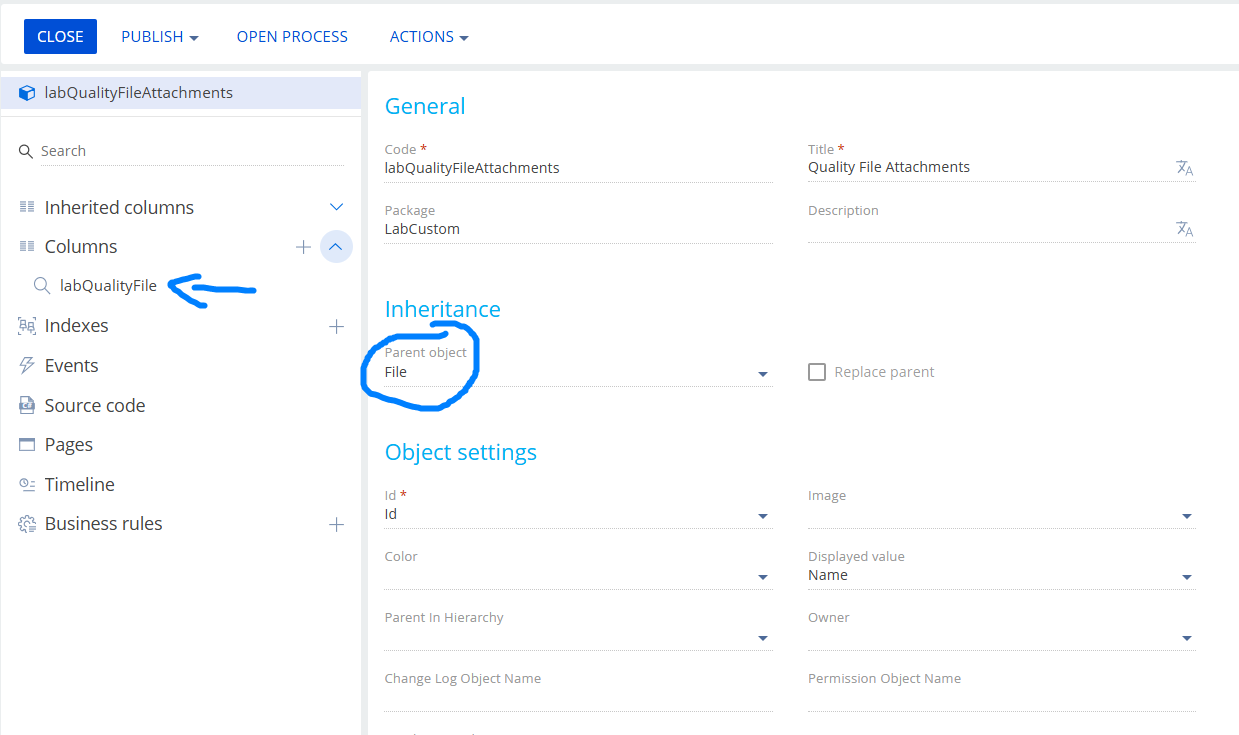
Task: Open the PUBLISH dropdown menu
Action: [160, 36]
